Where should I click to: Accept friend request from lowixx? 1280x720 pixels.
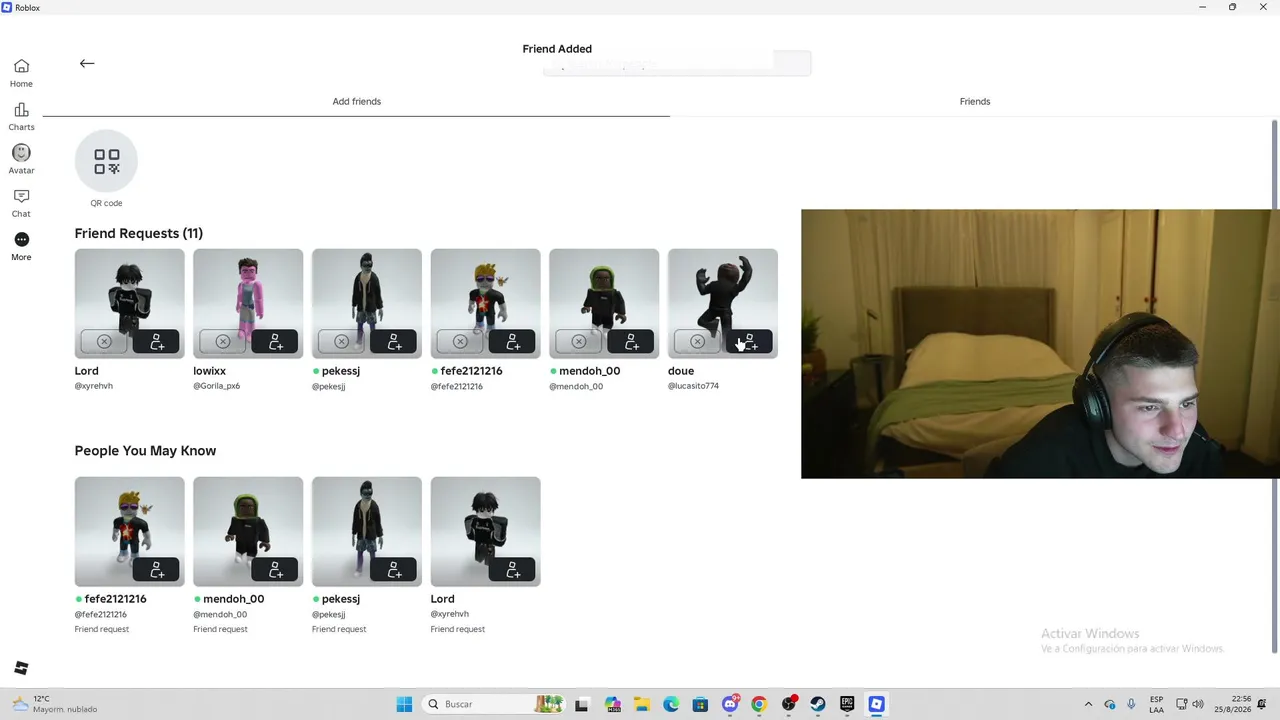(x=276, y=342)
